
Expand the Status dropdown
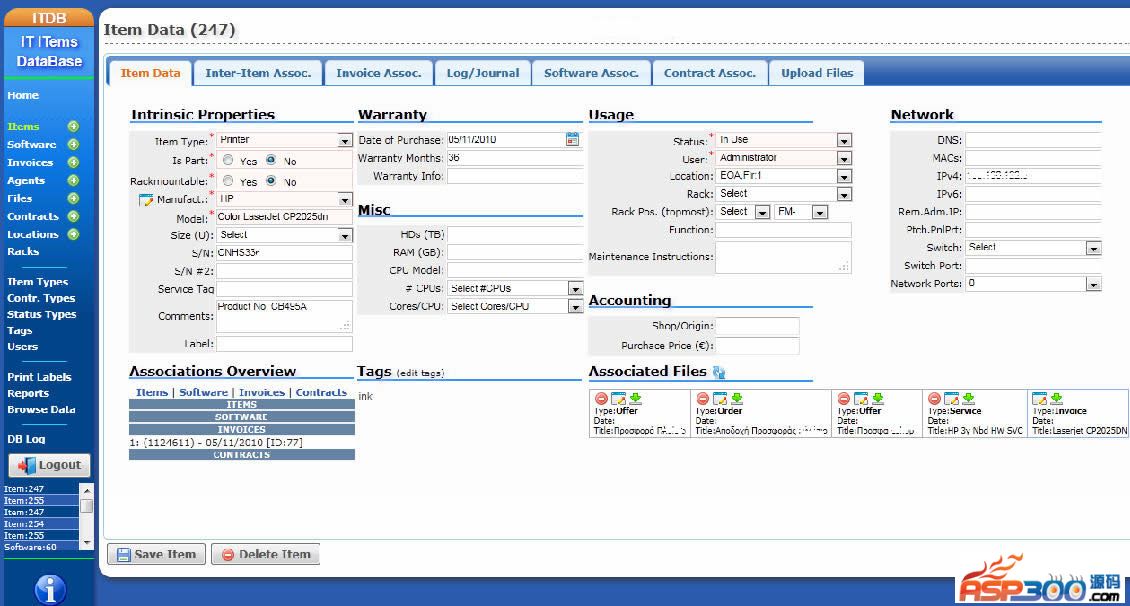(x=844, y=141)
